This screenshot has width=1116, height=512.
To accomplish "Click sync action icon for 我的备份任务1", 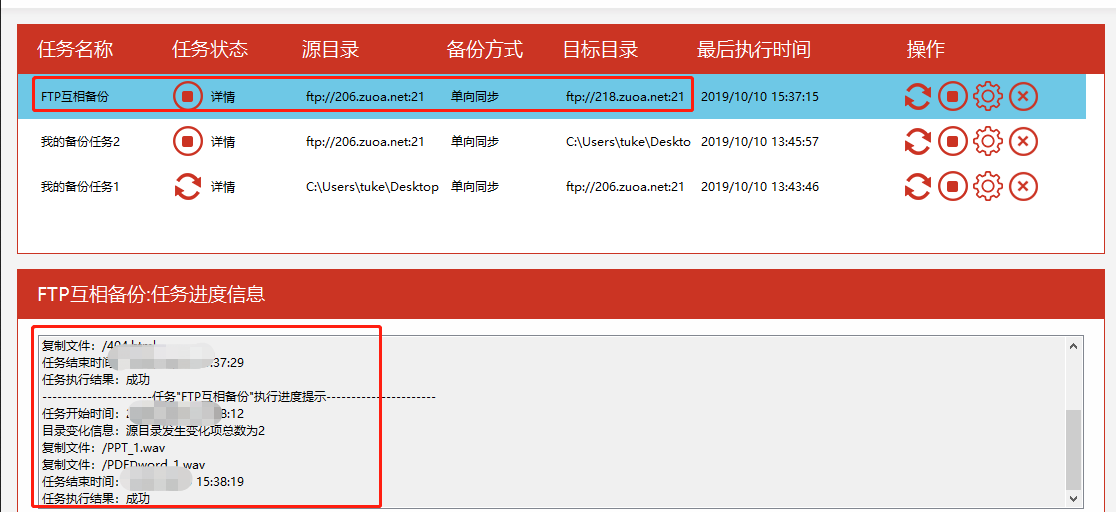I will click(x=917, y=187).
